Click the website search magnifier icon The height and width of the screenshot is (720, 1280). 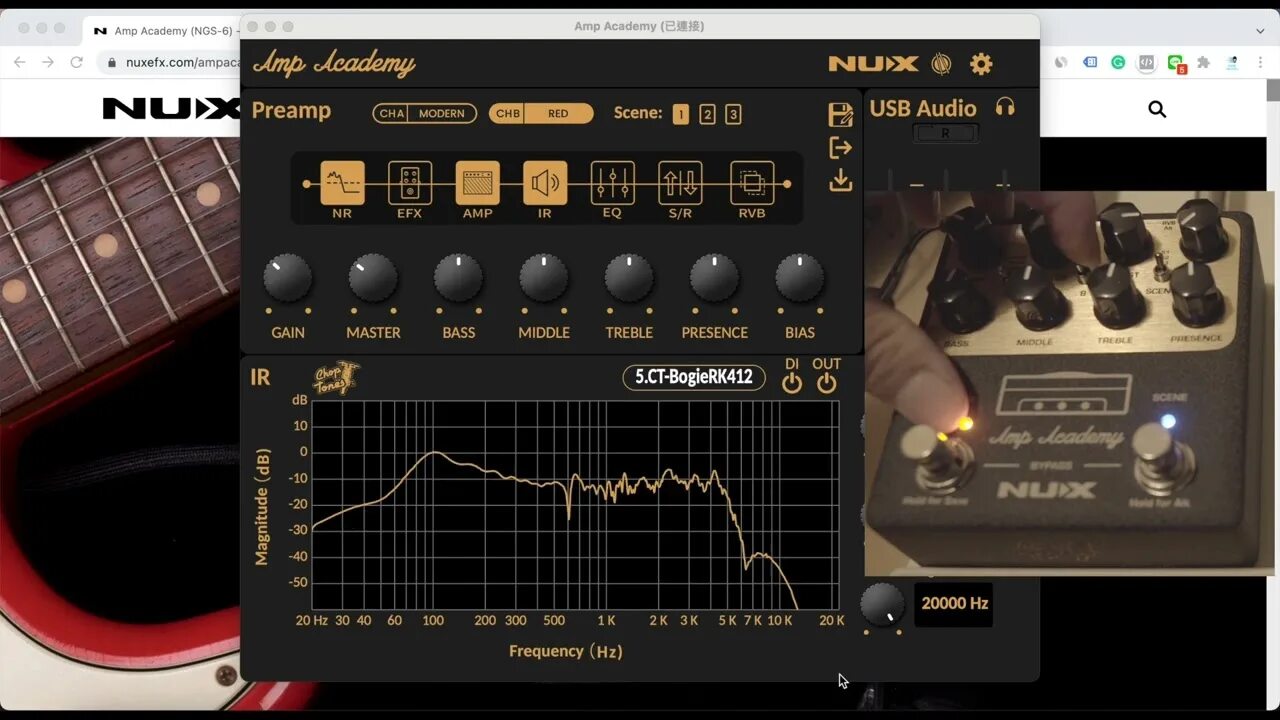pyautogui.click(x=1157, y=109)
